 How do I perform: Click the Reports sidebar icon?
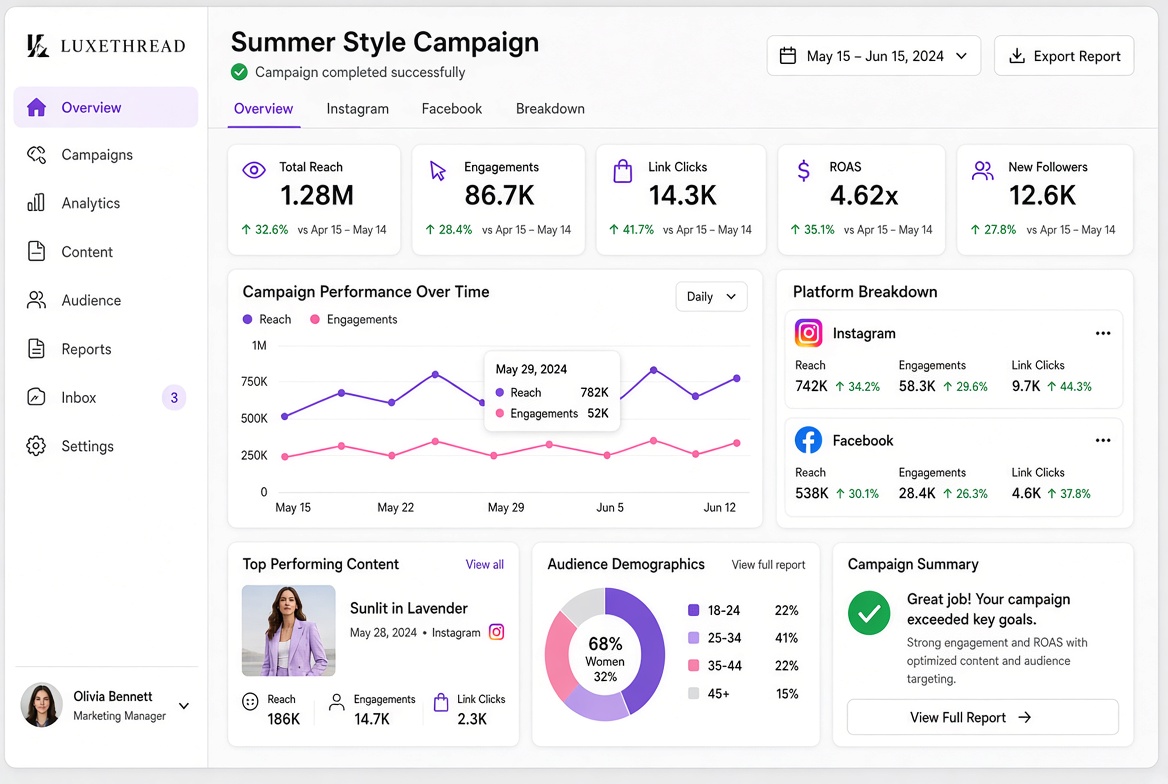click(x=36, y=348)
